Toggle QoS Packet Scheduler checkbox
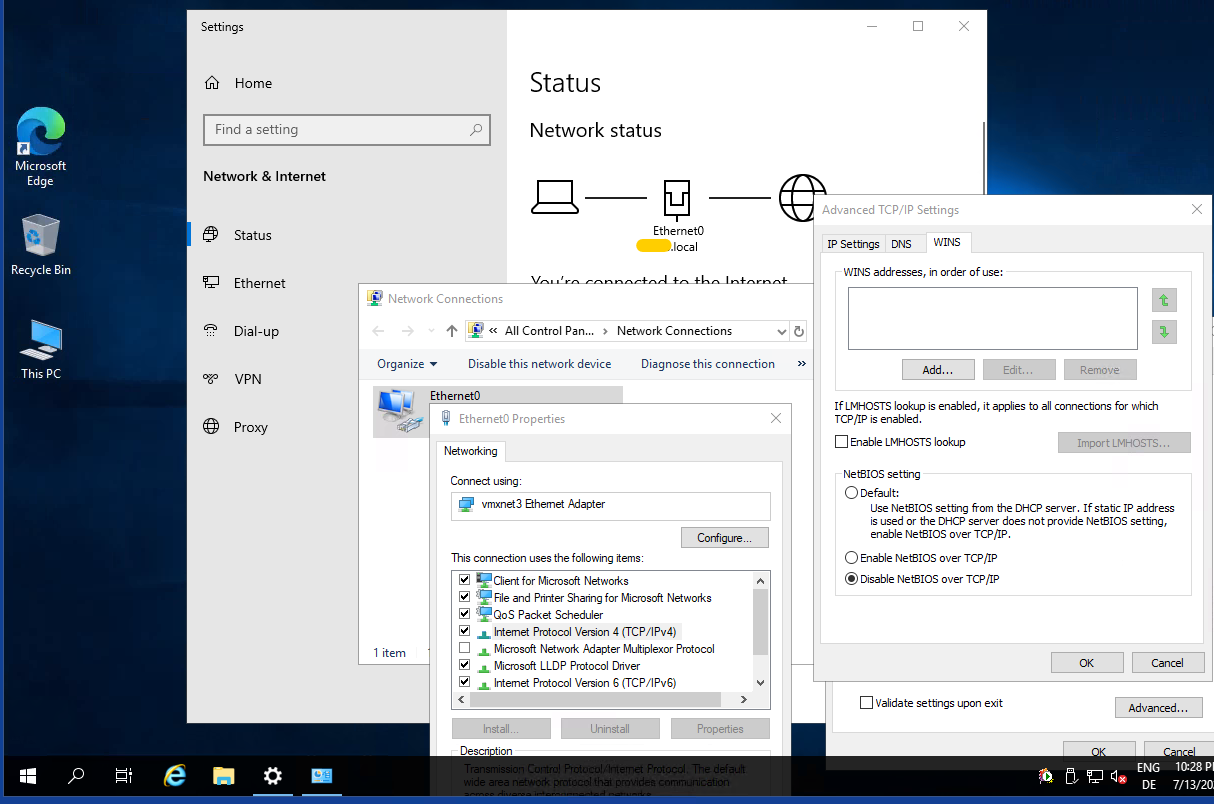The height and width of the screenshot is (804, 1214). tap(464, 614)
